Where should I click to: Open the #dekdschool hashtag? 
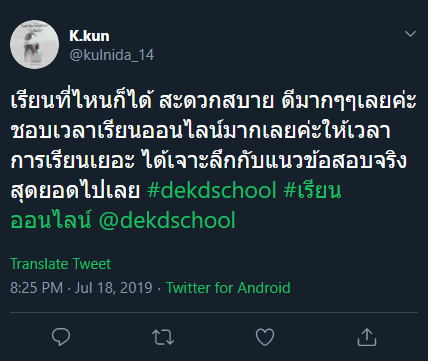click(212, 190)
